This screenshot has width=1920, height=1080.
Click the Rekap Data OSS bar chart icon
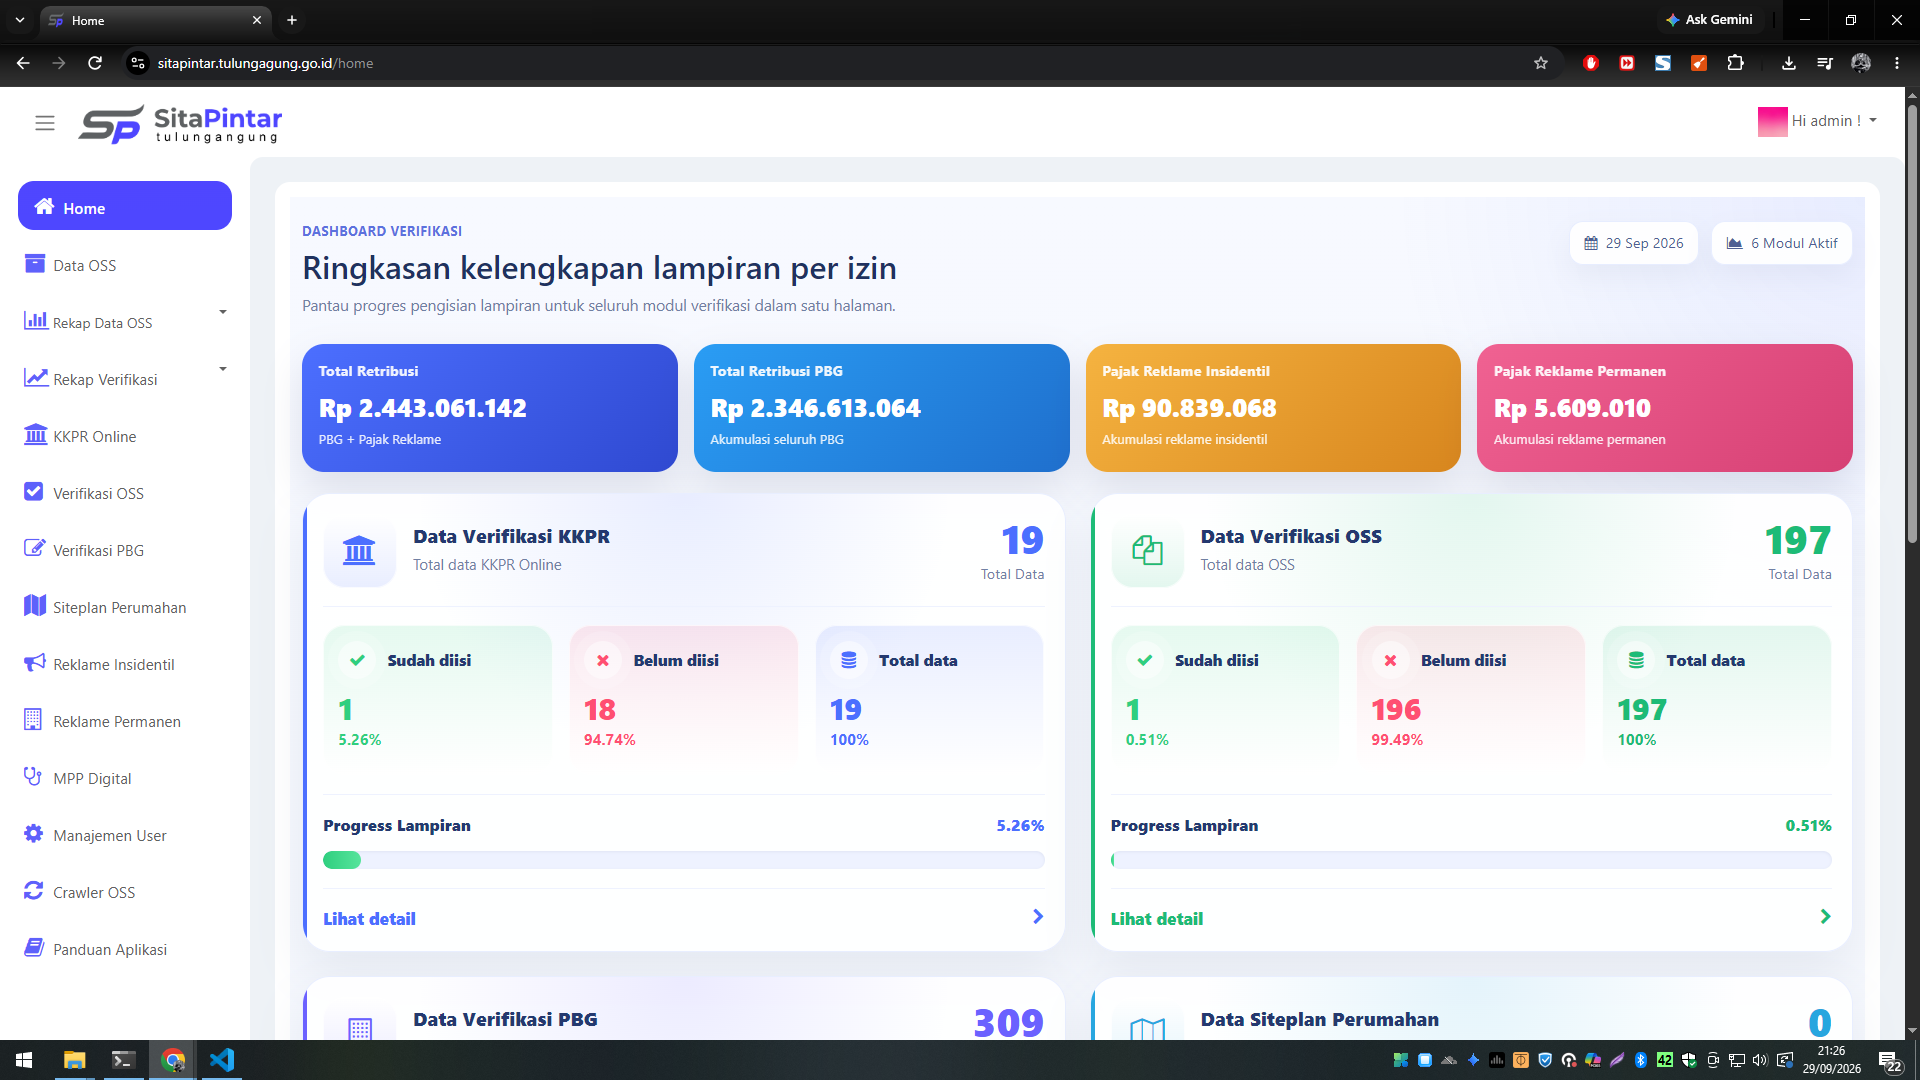pos(36,321)
